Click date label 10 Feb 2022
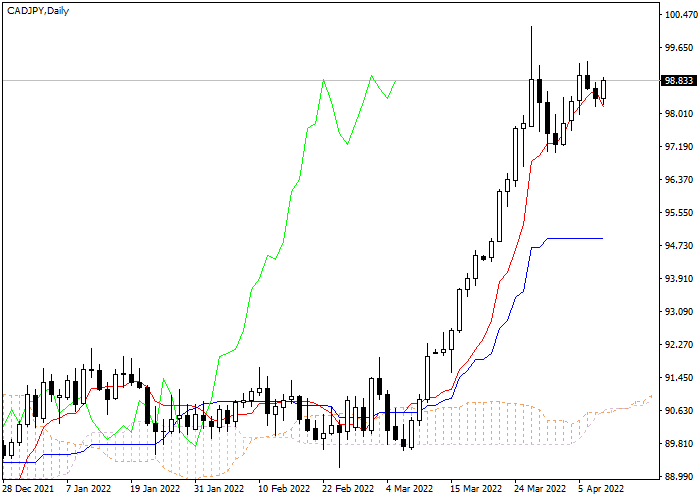The width and height of the screenshot is (700, 500). tap(284, 489)
